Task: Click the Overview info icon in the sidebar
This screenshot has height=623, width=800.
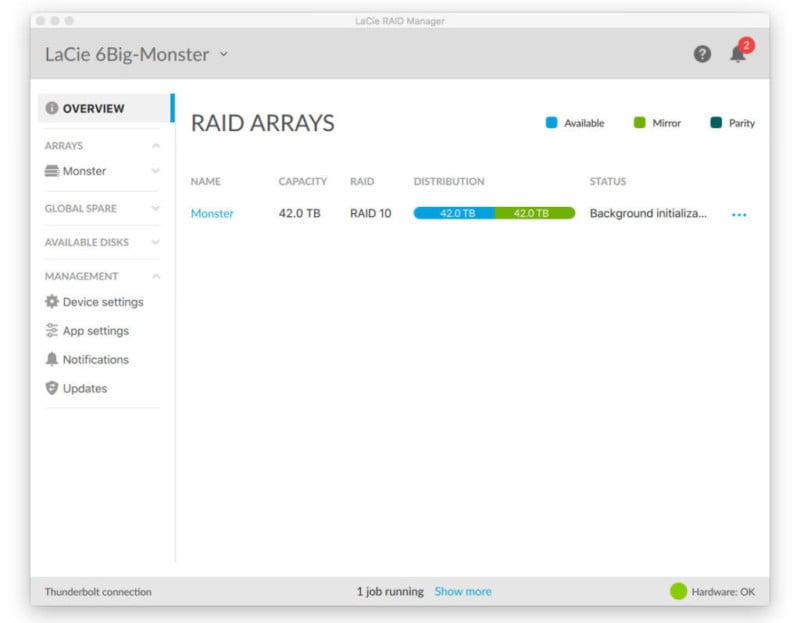Action: click(52, 108)
